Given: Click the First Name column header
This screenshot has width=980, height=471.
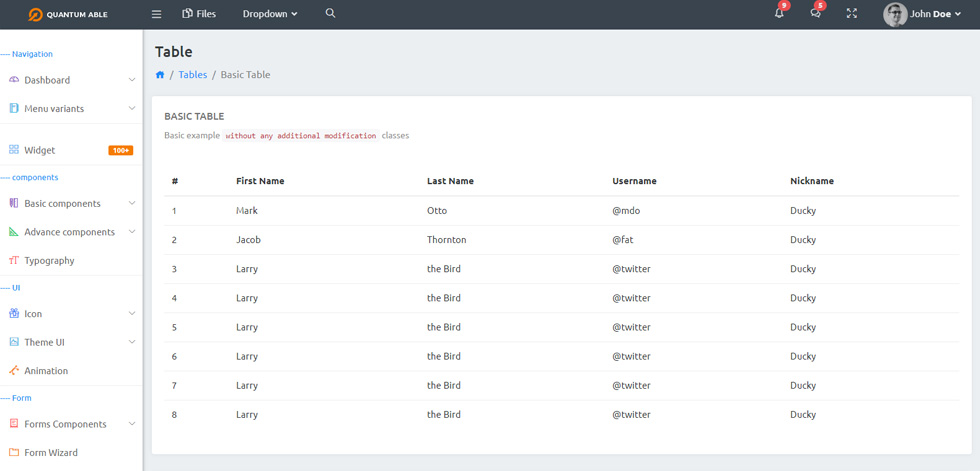Looking at the screenshot, I should (260, 181).
